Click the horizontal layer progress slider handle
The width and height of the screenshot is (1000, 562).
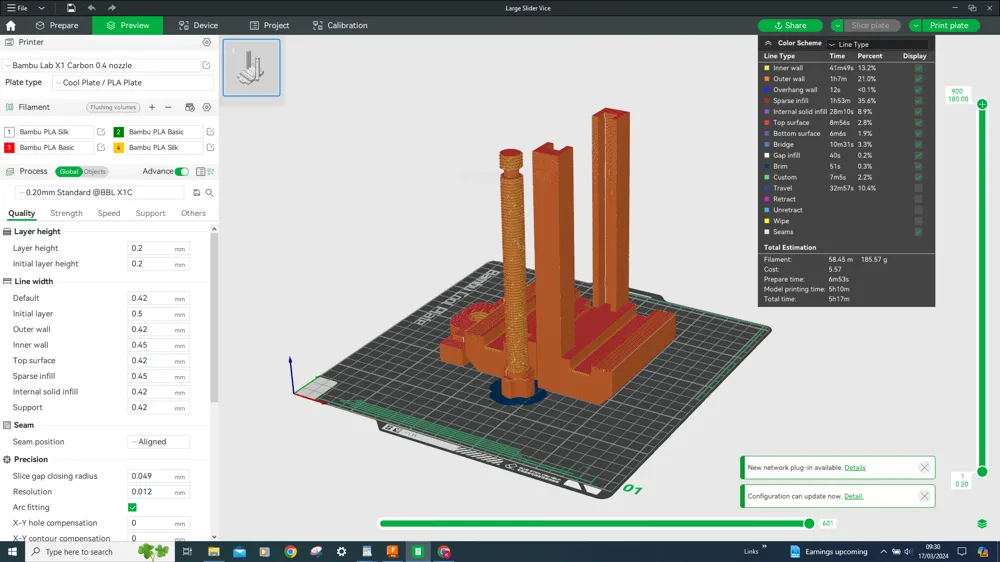[809, 523]
